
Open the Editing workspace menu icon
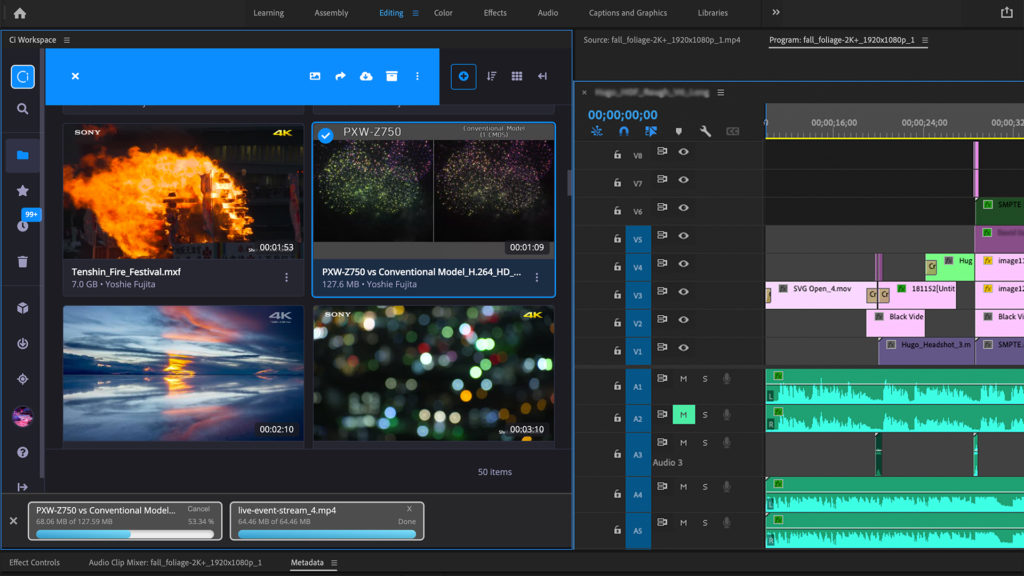coord(415,13)
